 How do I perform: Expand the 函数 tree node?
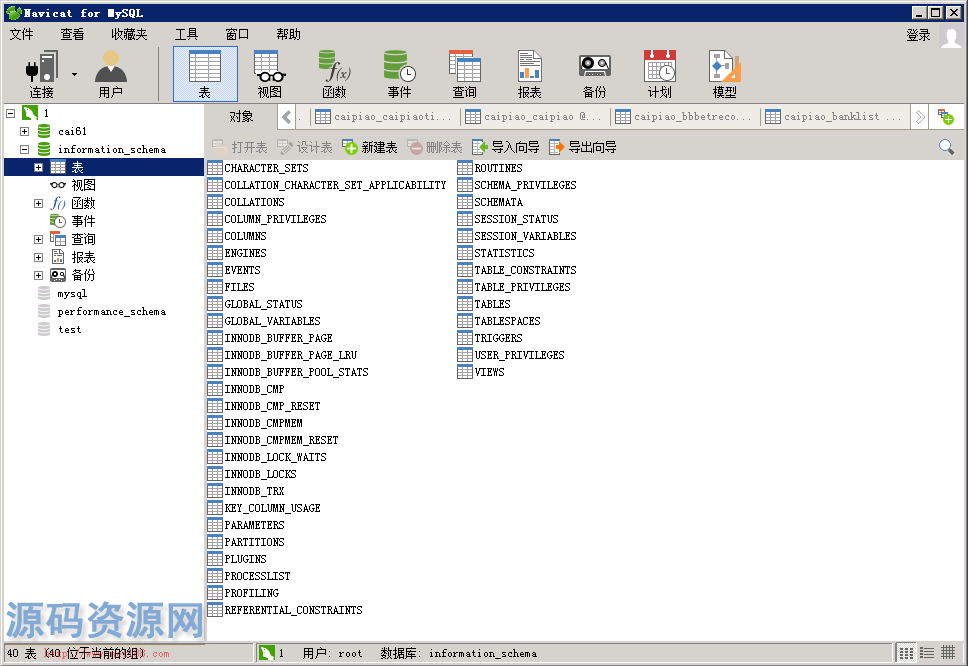(x=38, y=203)
